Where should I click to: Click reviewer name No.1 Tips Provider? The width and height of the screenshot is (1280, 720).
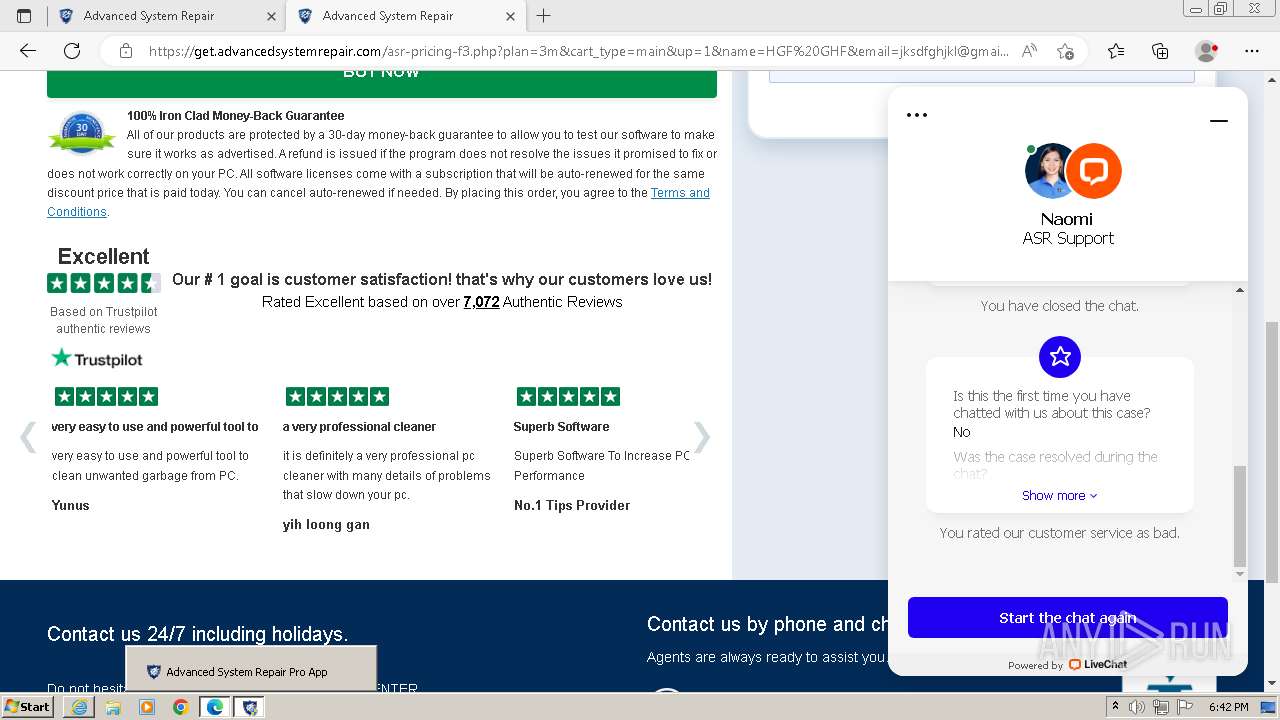click(x=572, y=506)
